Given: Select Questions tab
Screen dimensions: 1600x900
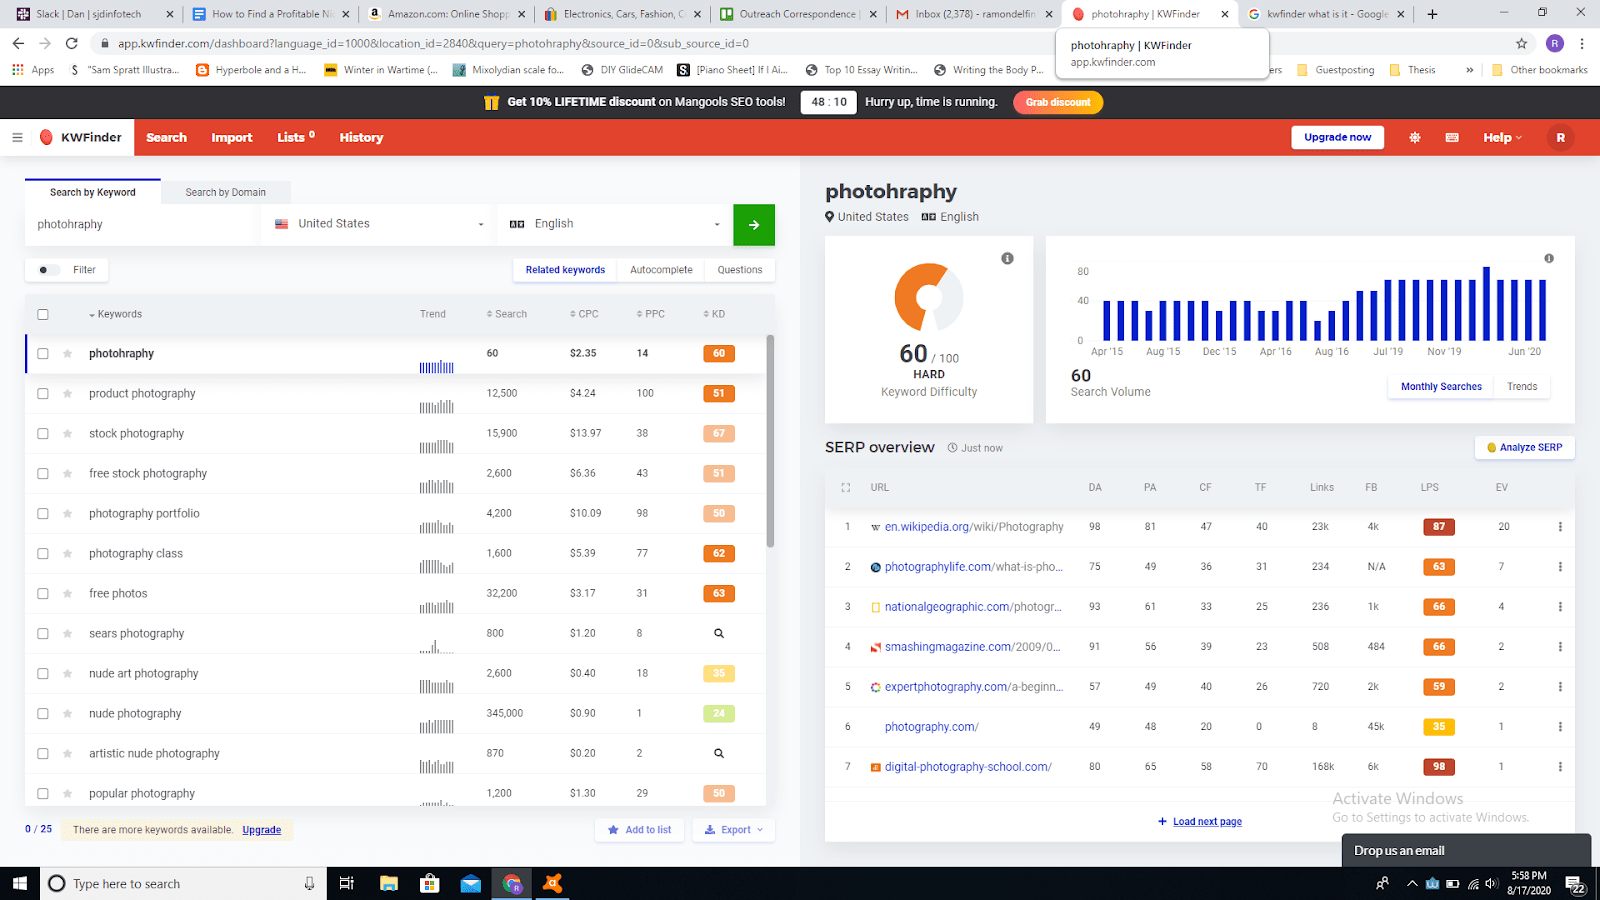Looking at the screenshot, I should click(740, 270).
